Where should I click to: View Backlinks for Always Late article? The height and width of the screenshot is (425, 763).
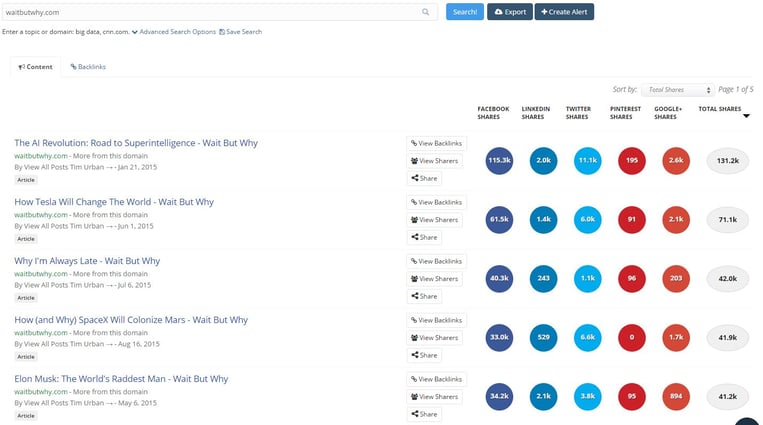pos(436,261)
